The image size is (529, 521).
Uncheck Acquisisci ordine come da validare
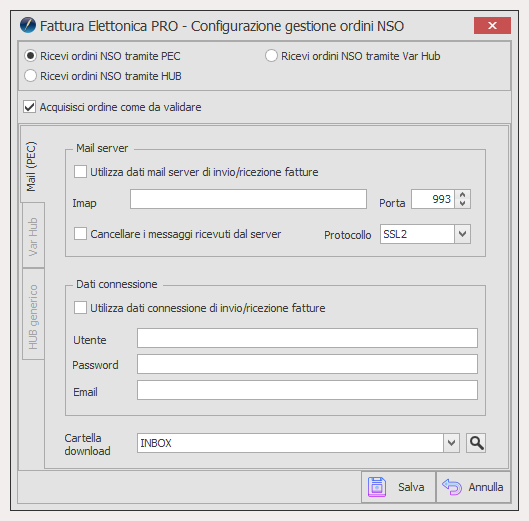pos(29,107)
